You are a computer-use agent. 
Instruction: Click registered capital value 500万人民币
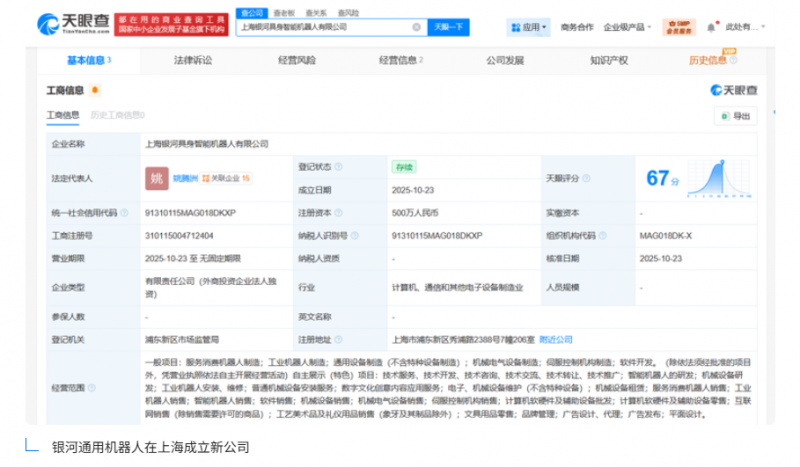coord(415,213)
